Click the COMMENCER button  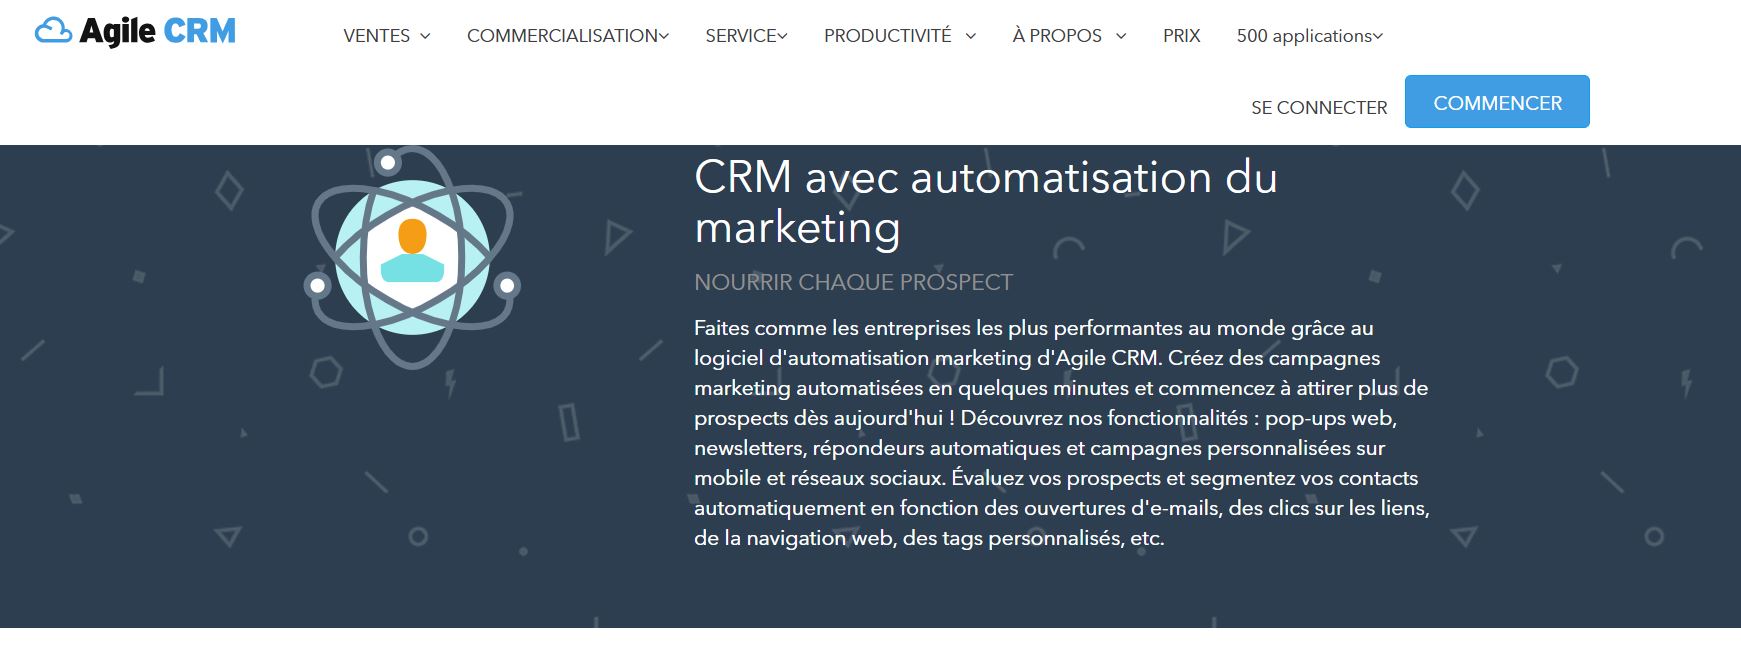tap(1497, 101)
